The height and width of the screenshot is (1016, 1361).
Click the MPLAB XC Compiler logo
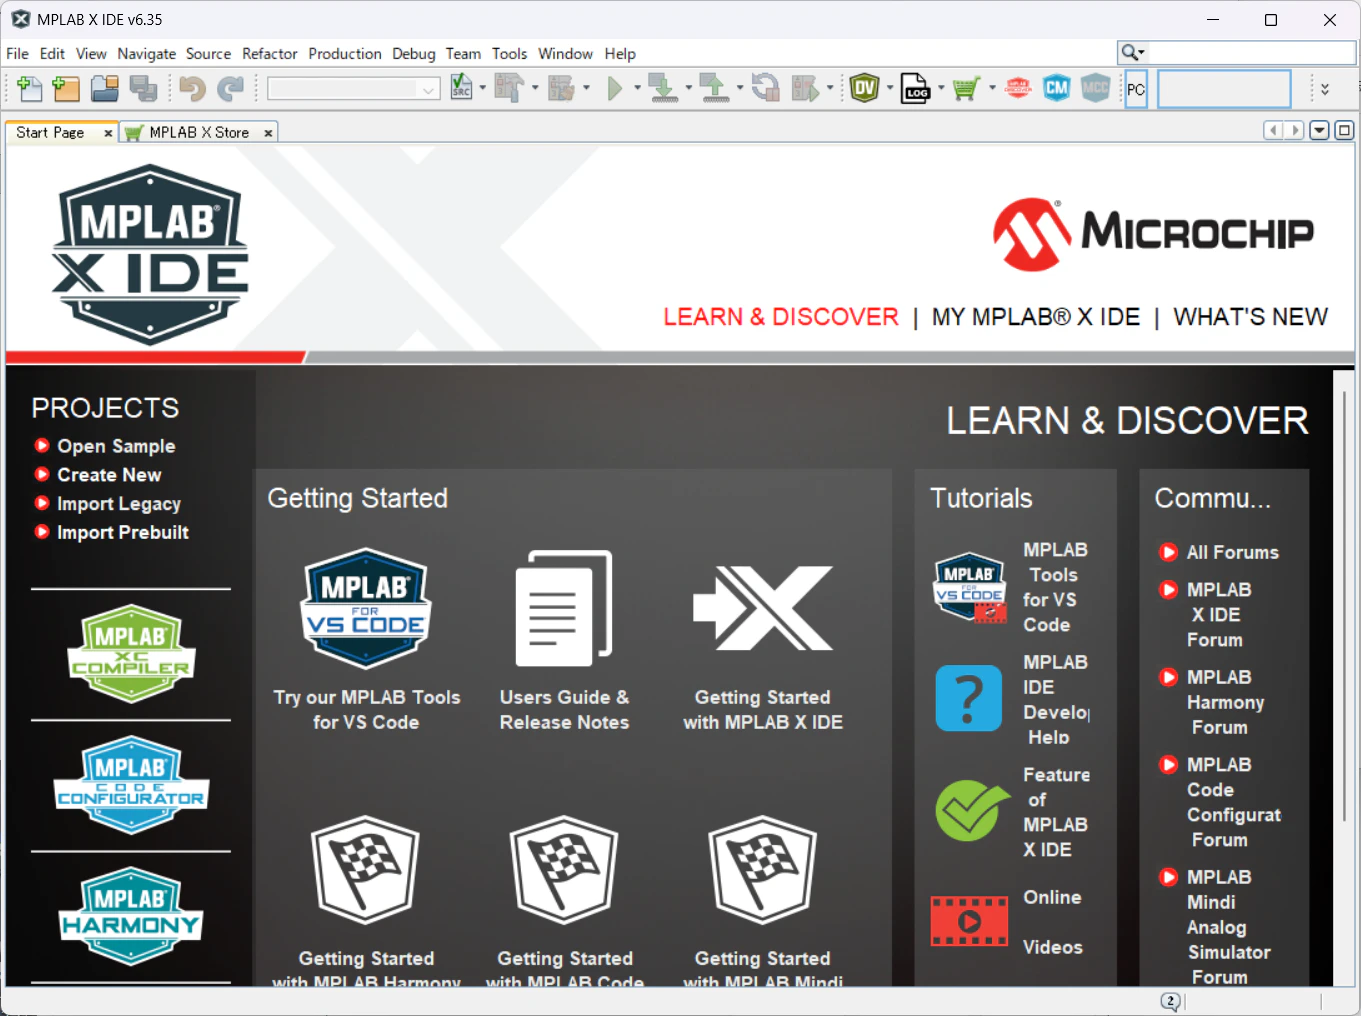[x=131, y=654]
